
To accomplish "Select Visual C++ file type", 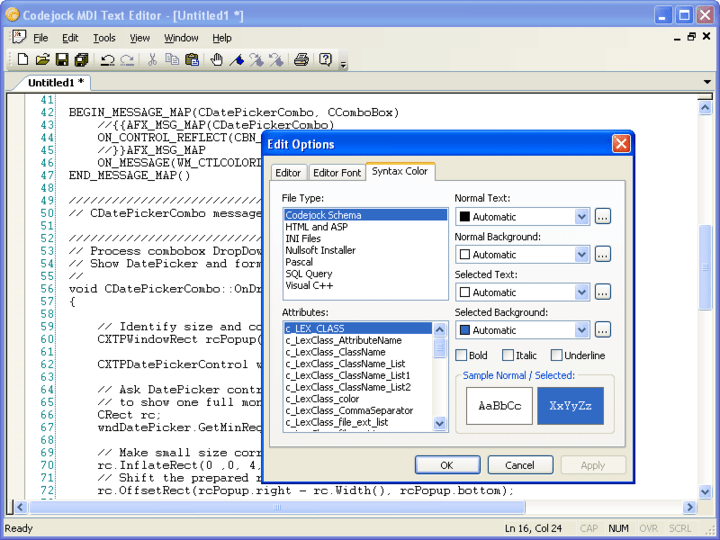I will [366, 286].
